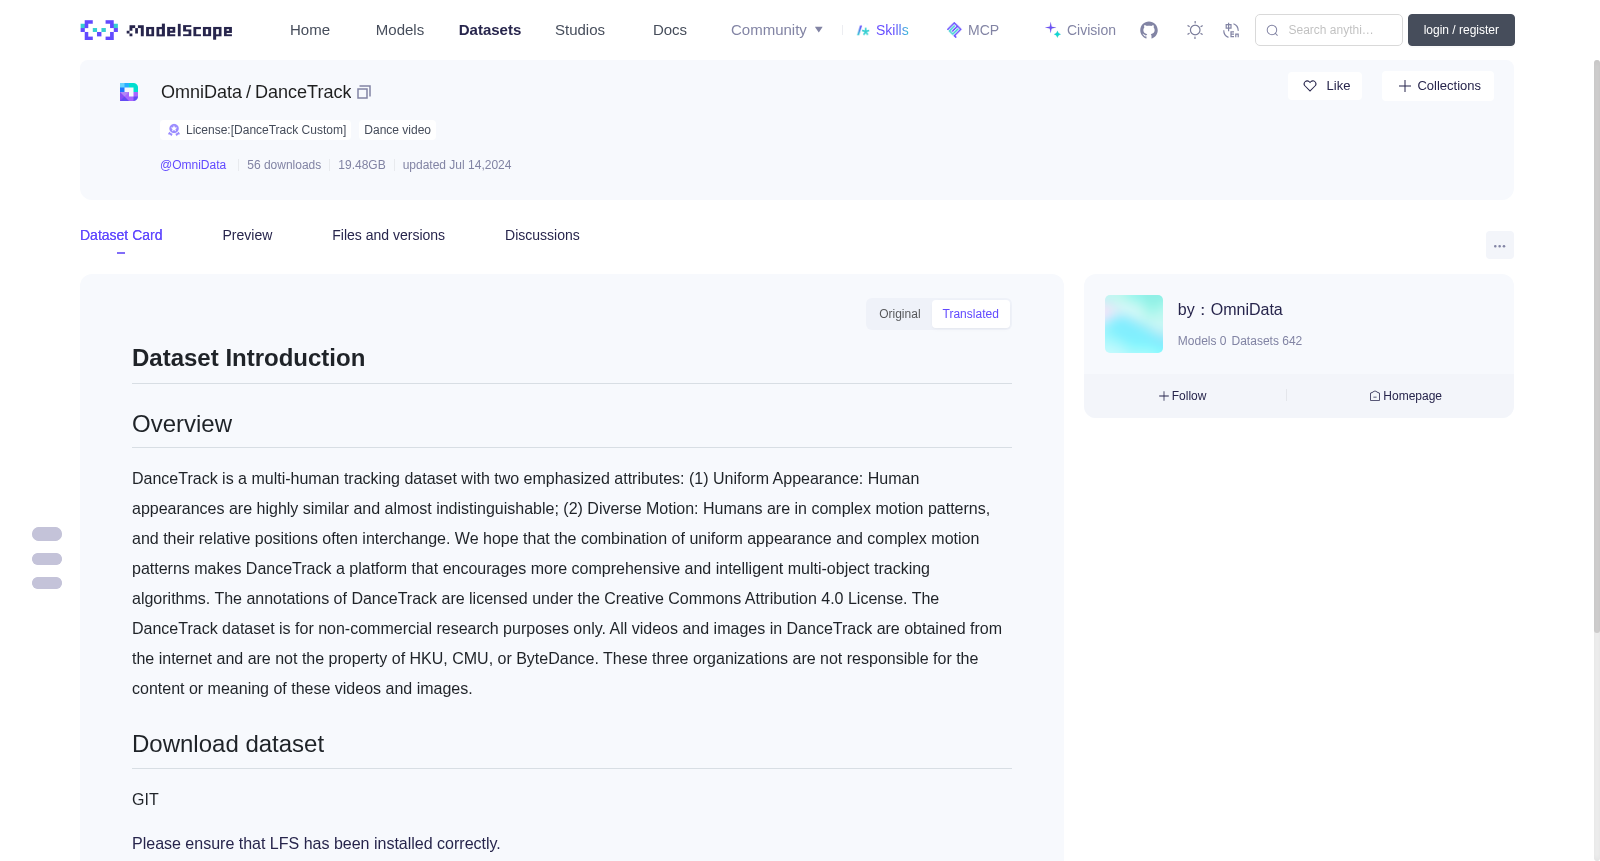The width and height of the screenshot is (1600, 861).
Task: Switch card text to Translated
Action: [971, 314]
